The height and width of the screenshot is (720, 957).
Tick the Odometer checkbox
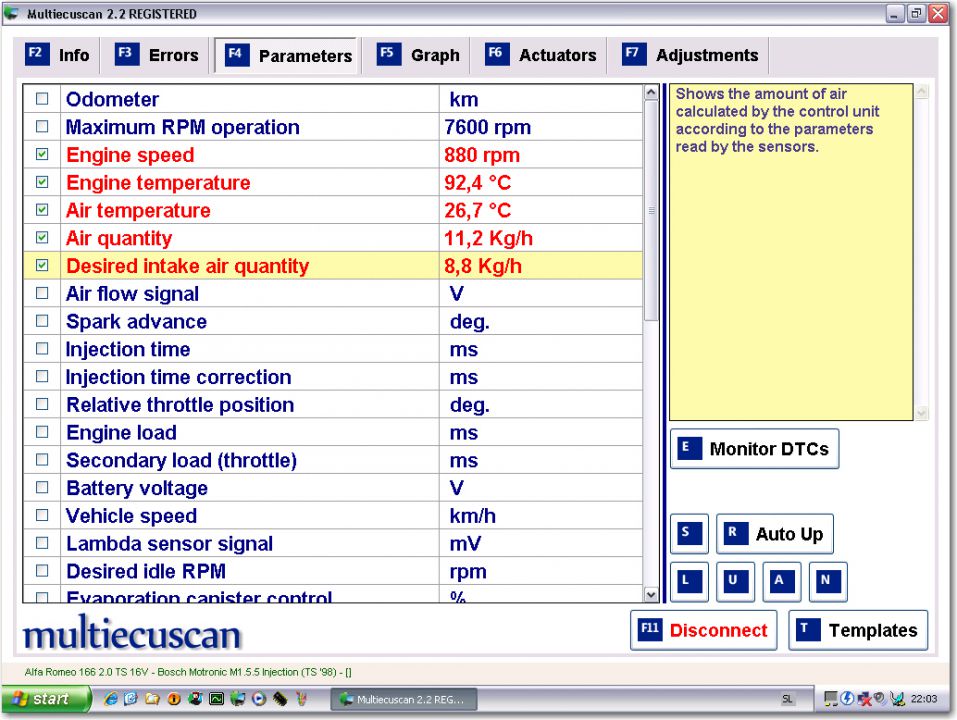pos(42,98)
